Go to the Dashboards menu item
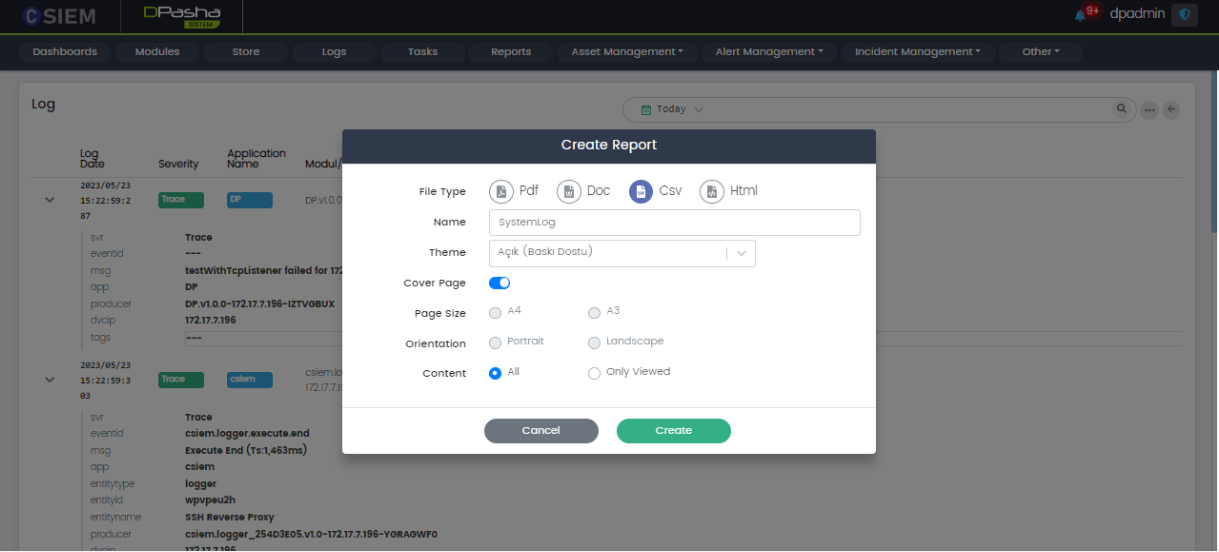1219x552 pixels. (65, 52)
